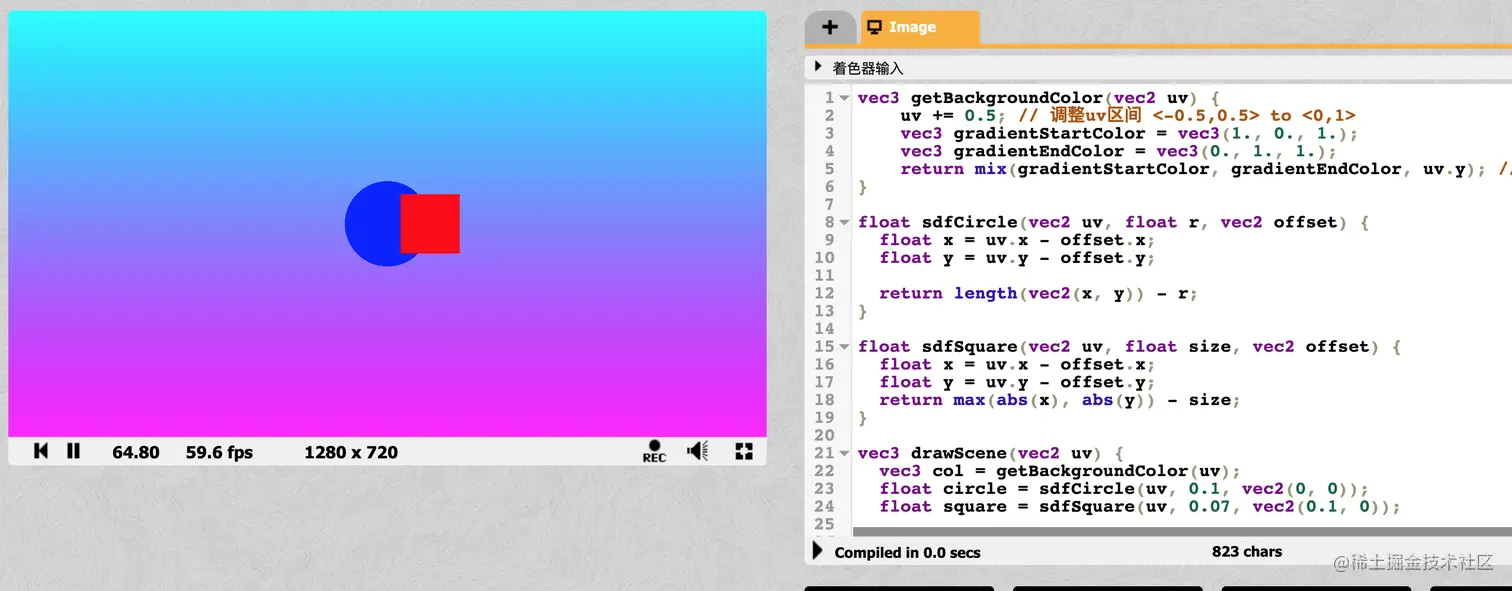Viewport: 1512px width, 591px height.
Task: Start recording with the REC icon
Action: [x=654, y=451]
